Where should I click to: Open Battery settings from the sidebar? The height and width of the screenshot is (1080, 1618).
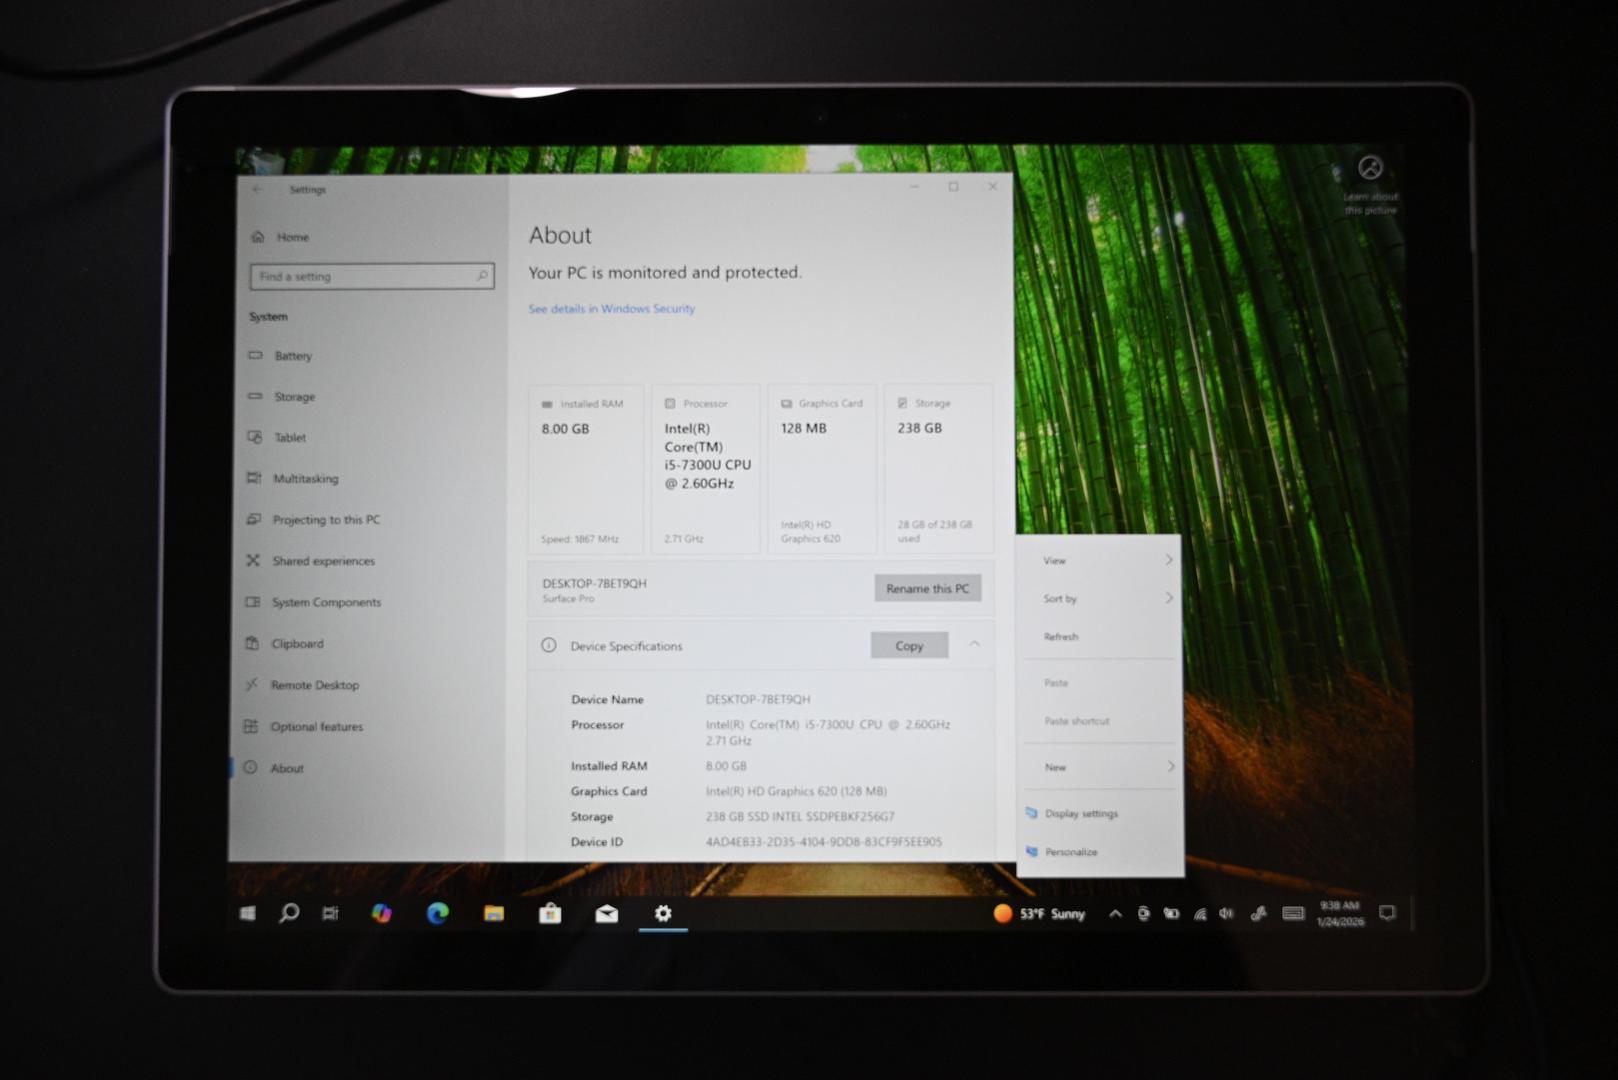tap(292, 356)
